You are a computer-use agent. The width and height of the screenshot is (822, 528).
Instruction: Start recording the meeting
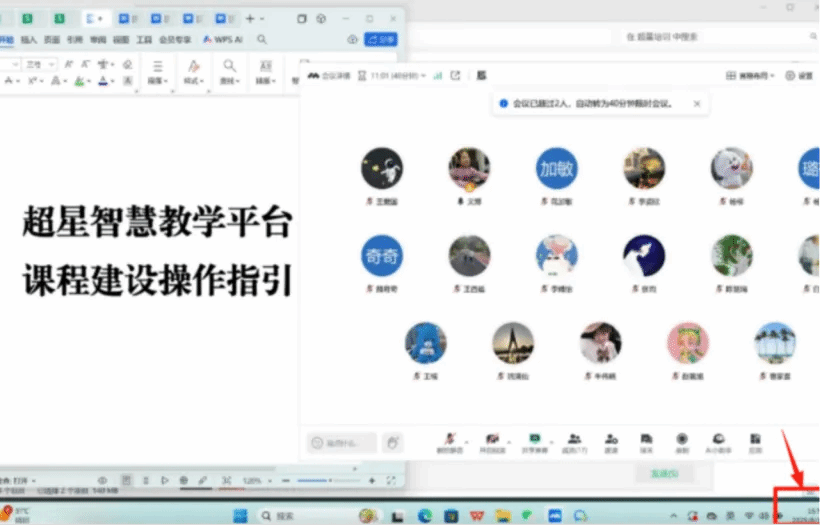682,441
